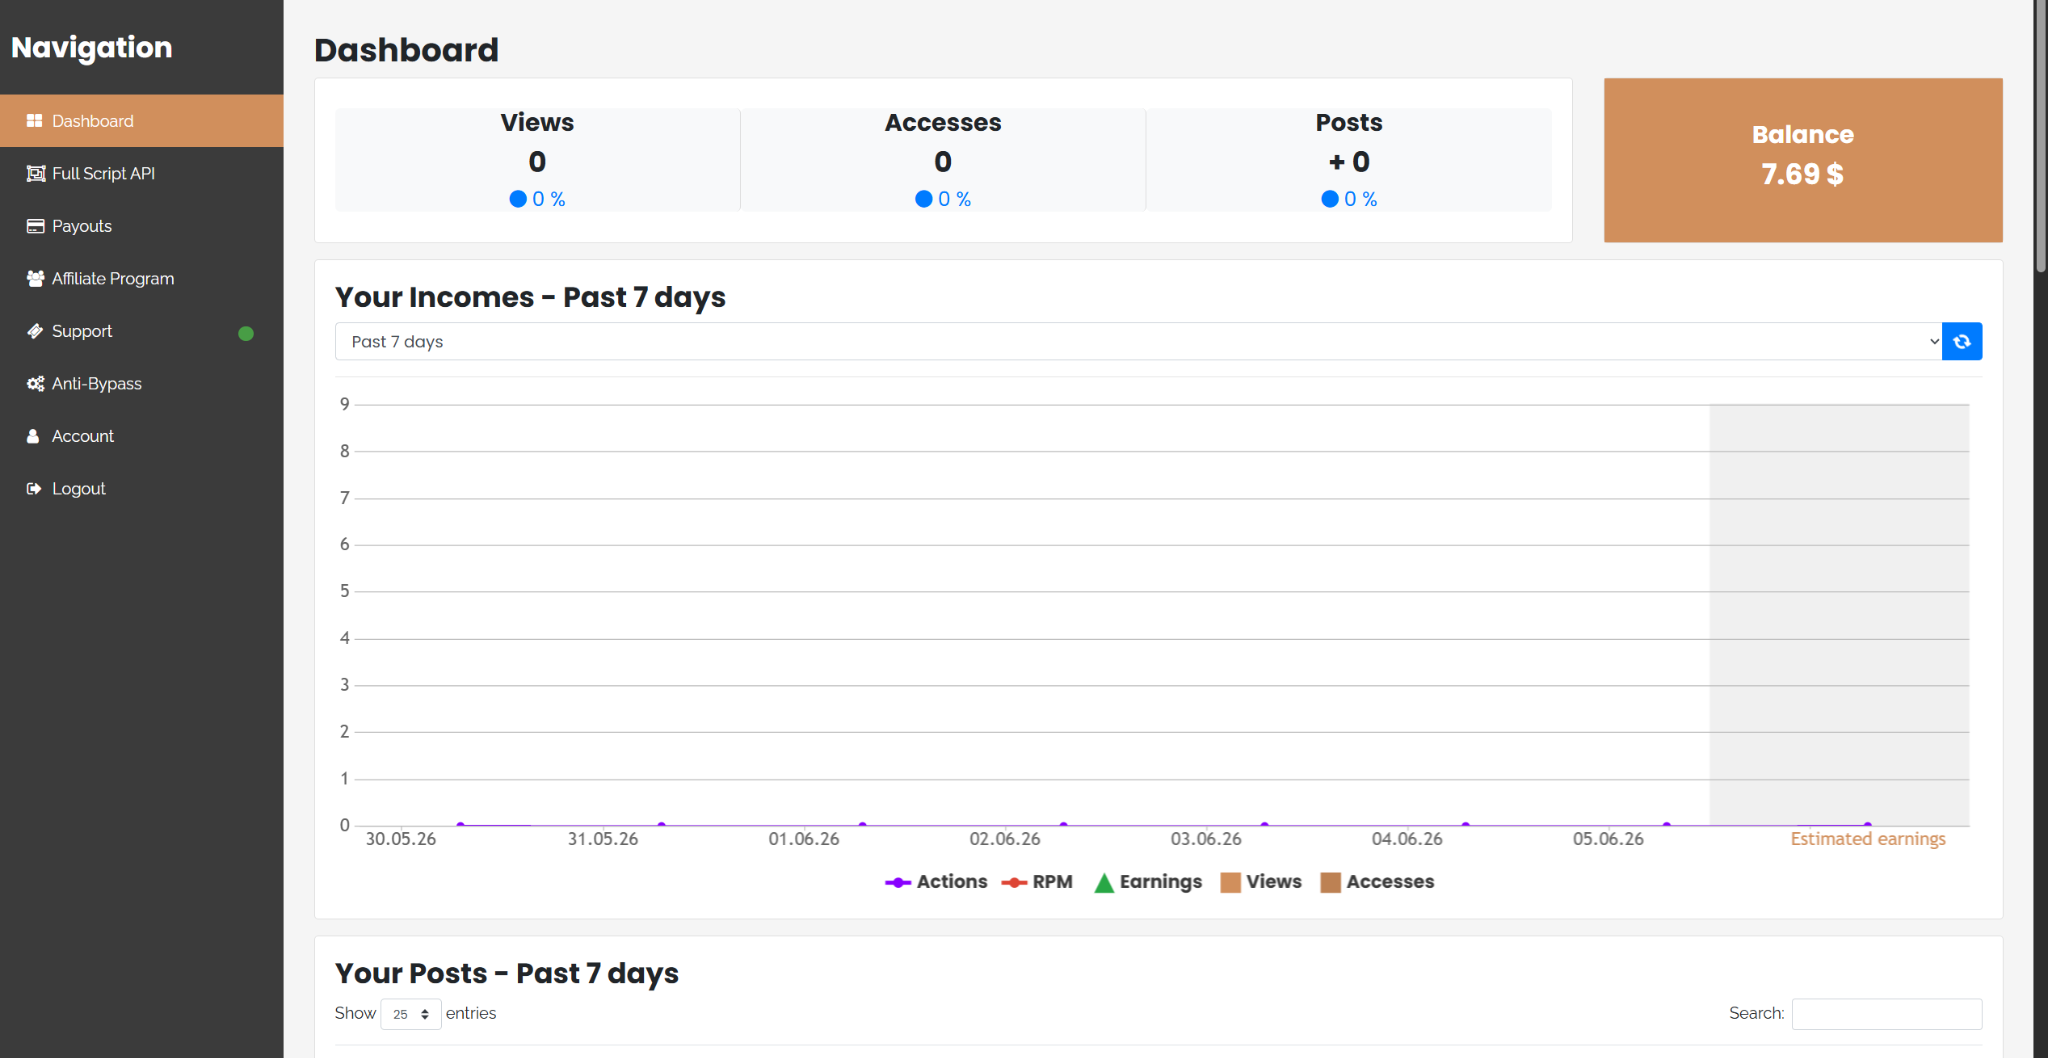Open the Account page

click(142, 436)
